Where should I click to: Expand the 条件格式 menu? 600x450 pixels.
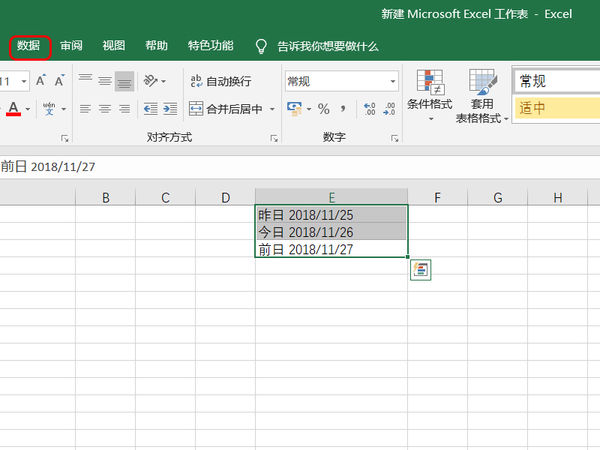click(430, 97)
